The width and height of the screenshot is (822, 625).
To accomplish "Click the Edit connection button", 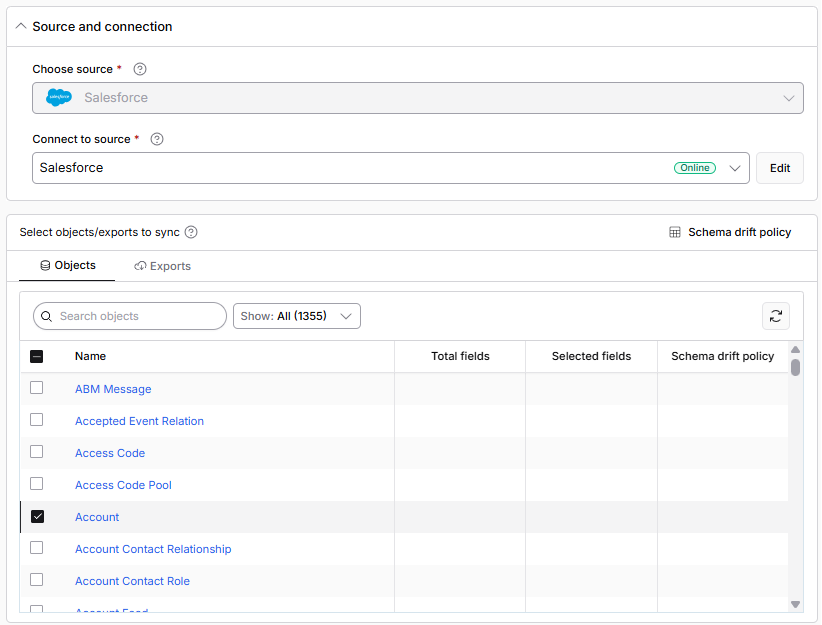I will point(780,168).
